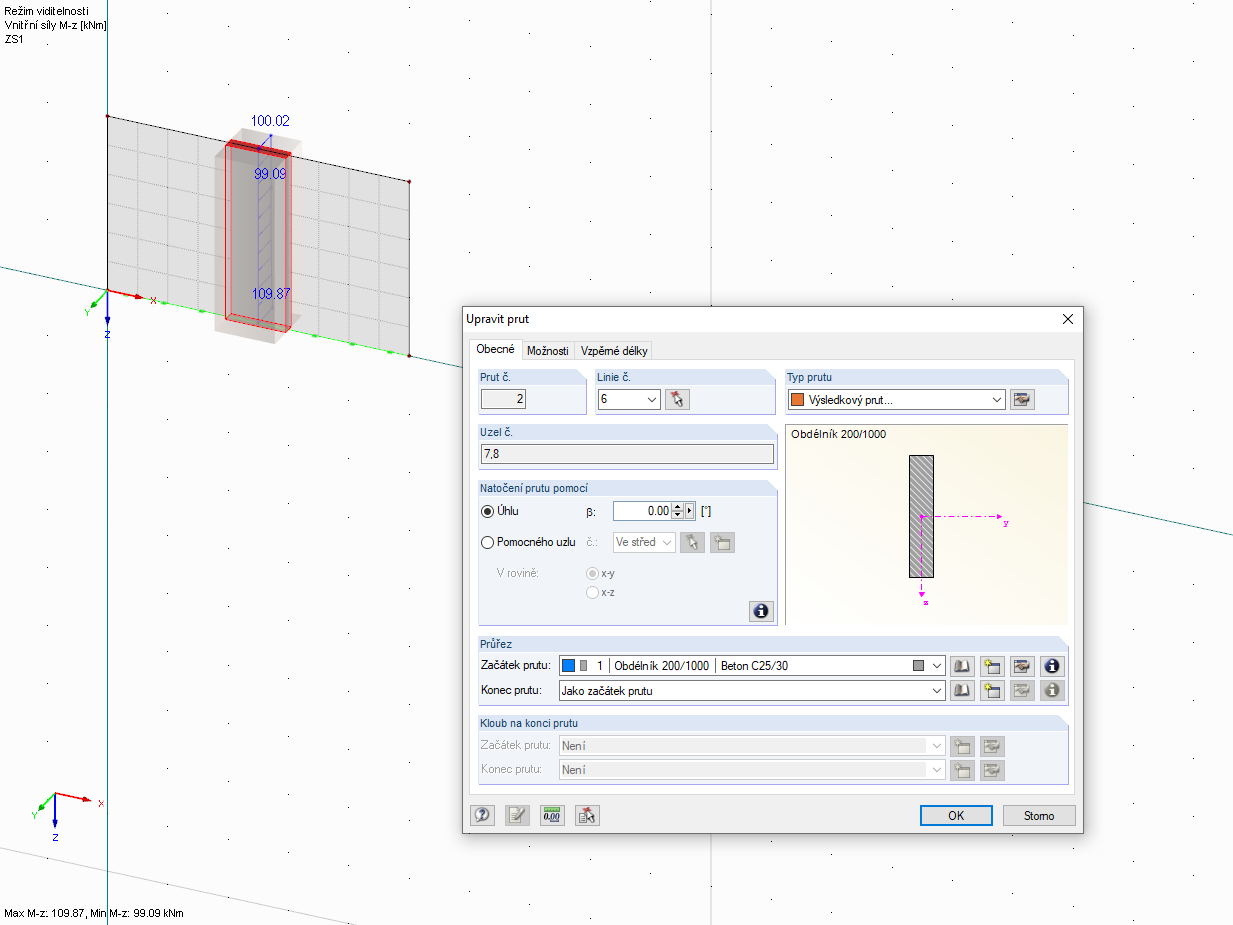Click orange member type color swatch

[797, 400]
